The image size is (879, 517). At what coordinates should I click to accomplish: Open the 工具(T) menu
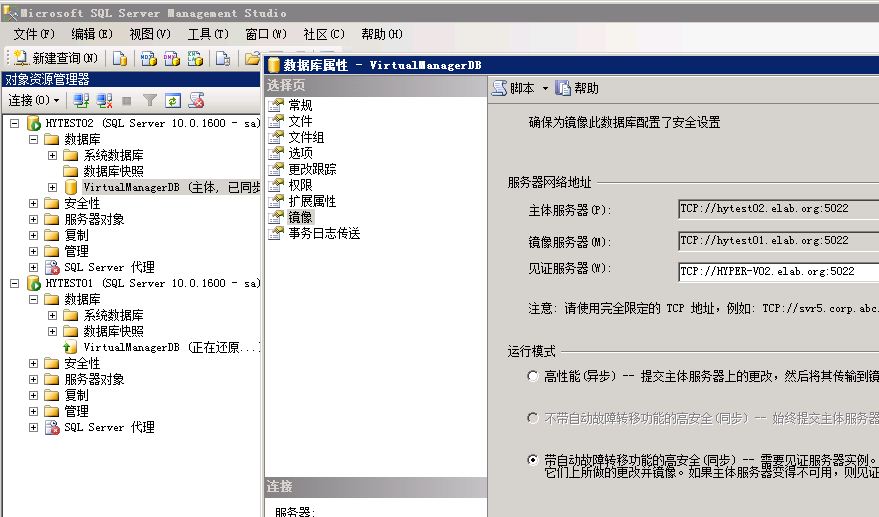click(208, 34)
